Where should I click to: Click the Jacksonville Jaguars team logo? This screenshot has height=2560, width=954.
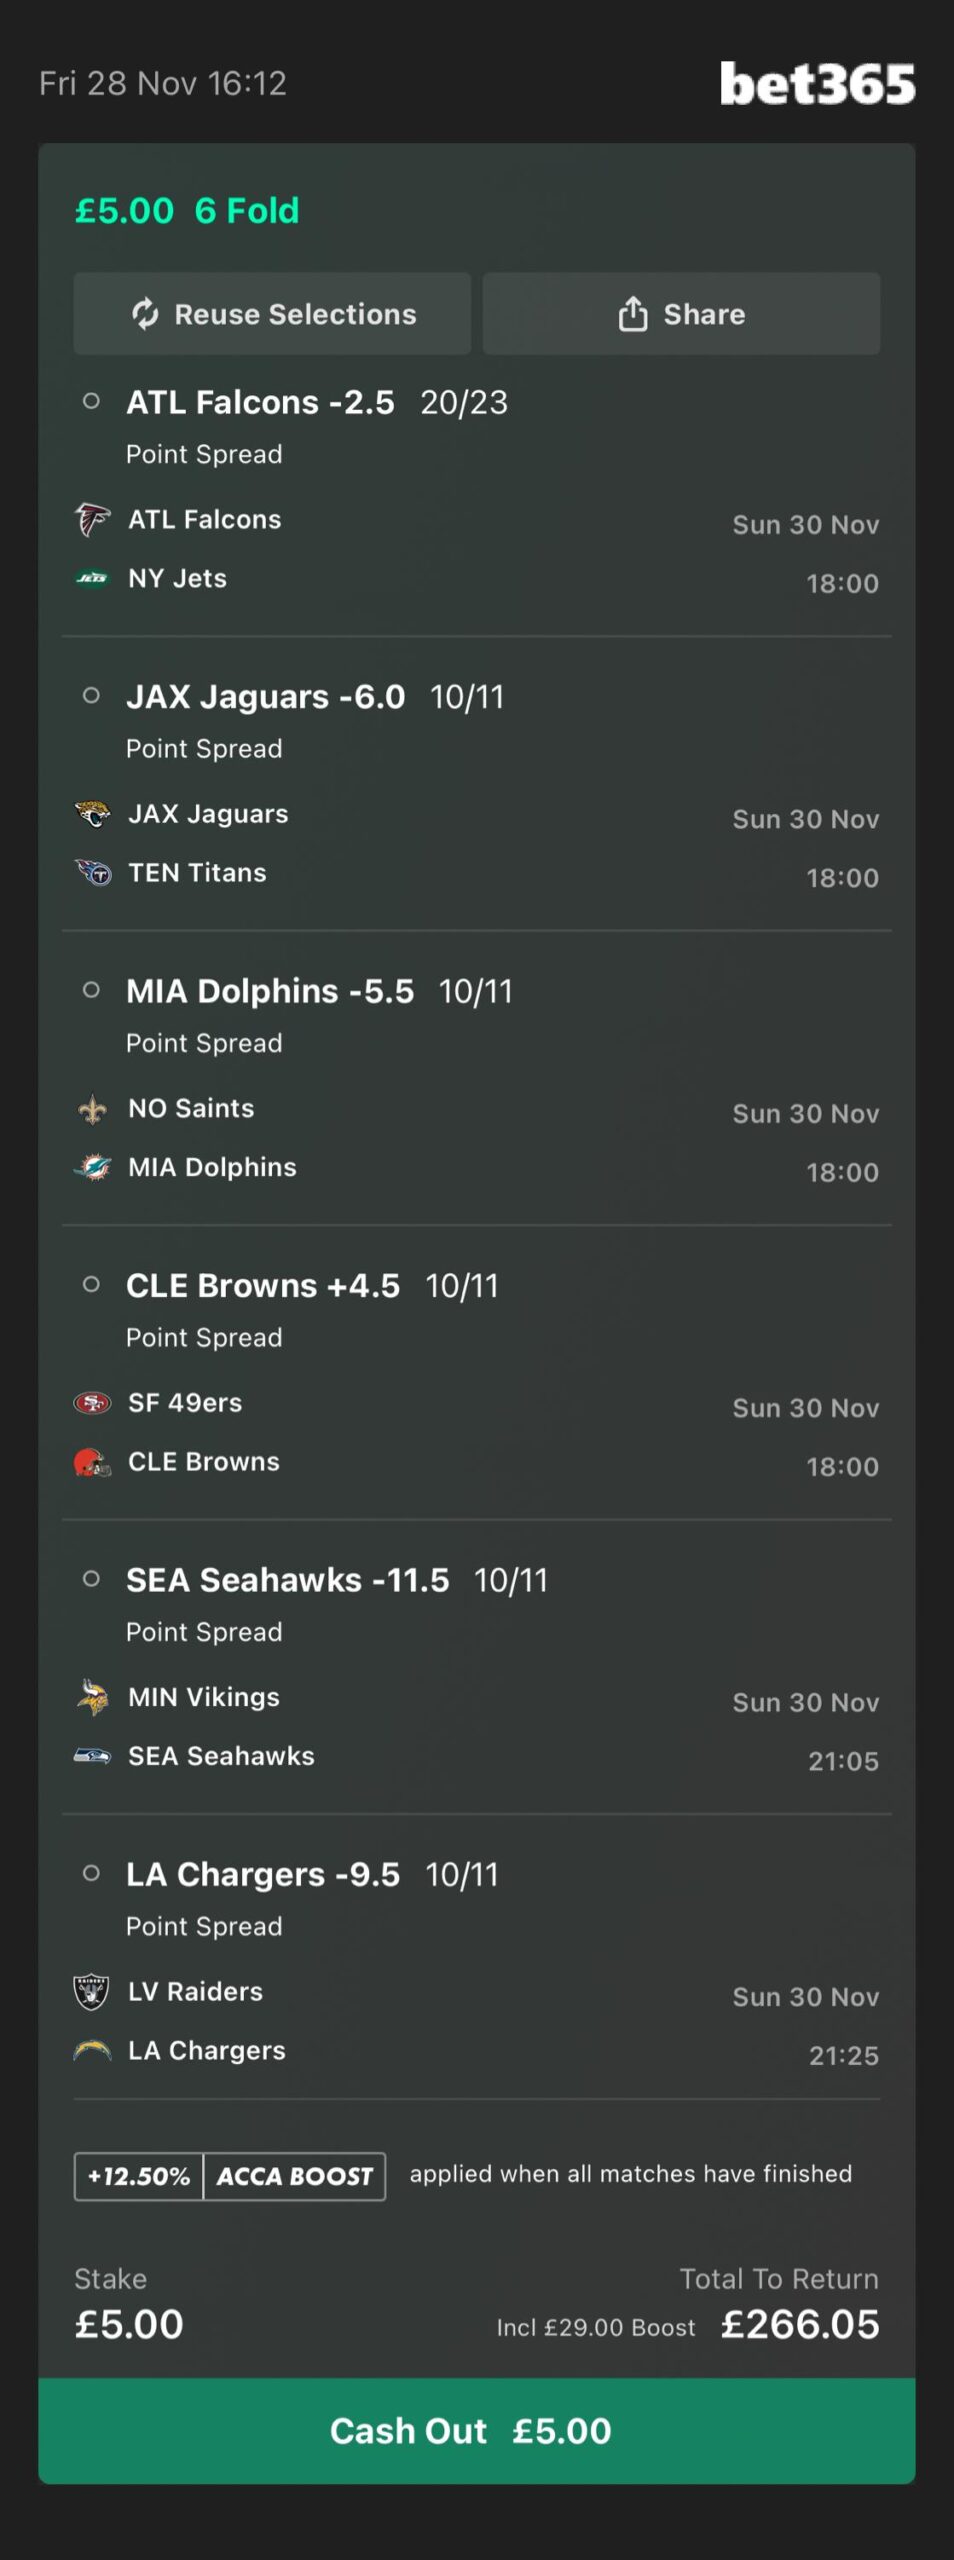point(92,814)
